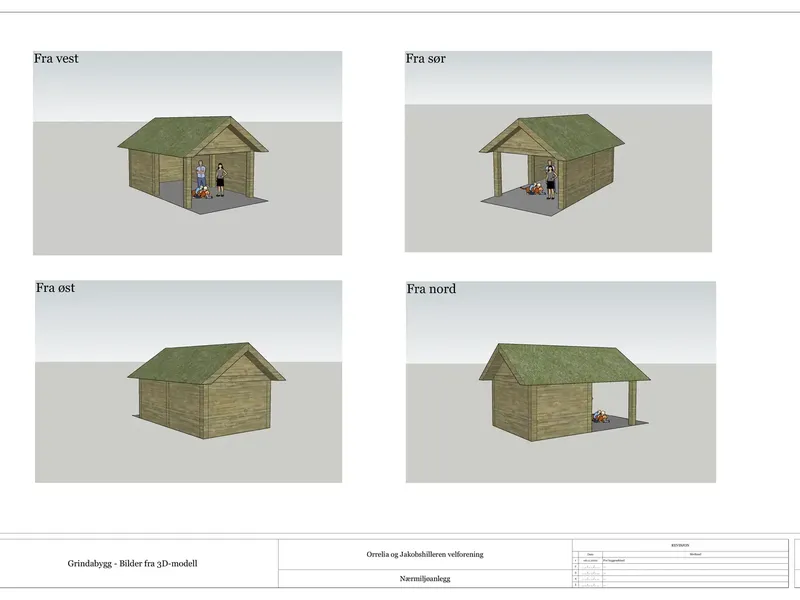Image resolution: width=800 pixels, height=600 pixels.
Task: Open the 'Fra øst' 3D model view
Action: coord(188,381)
